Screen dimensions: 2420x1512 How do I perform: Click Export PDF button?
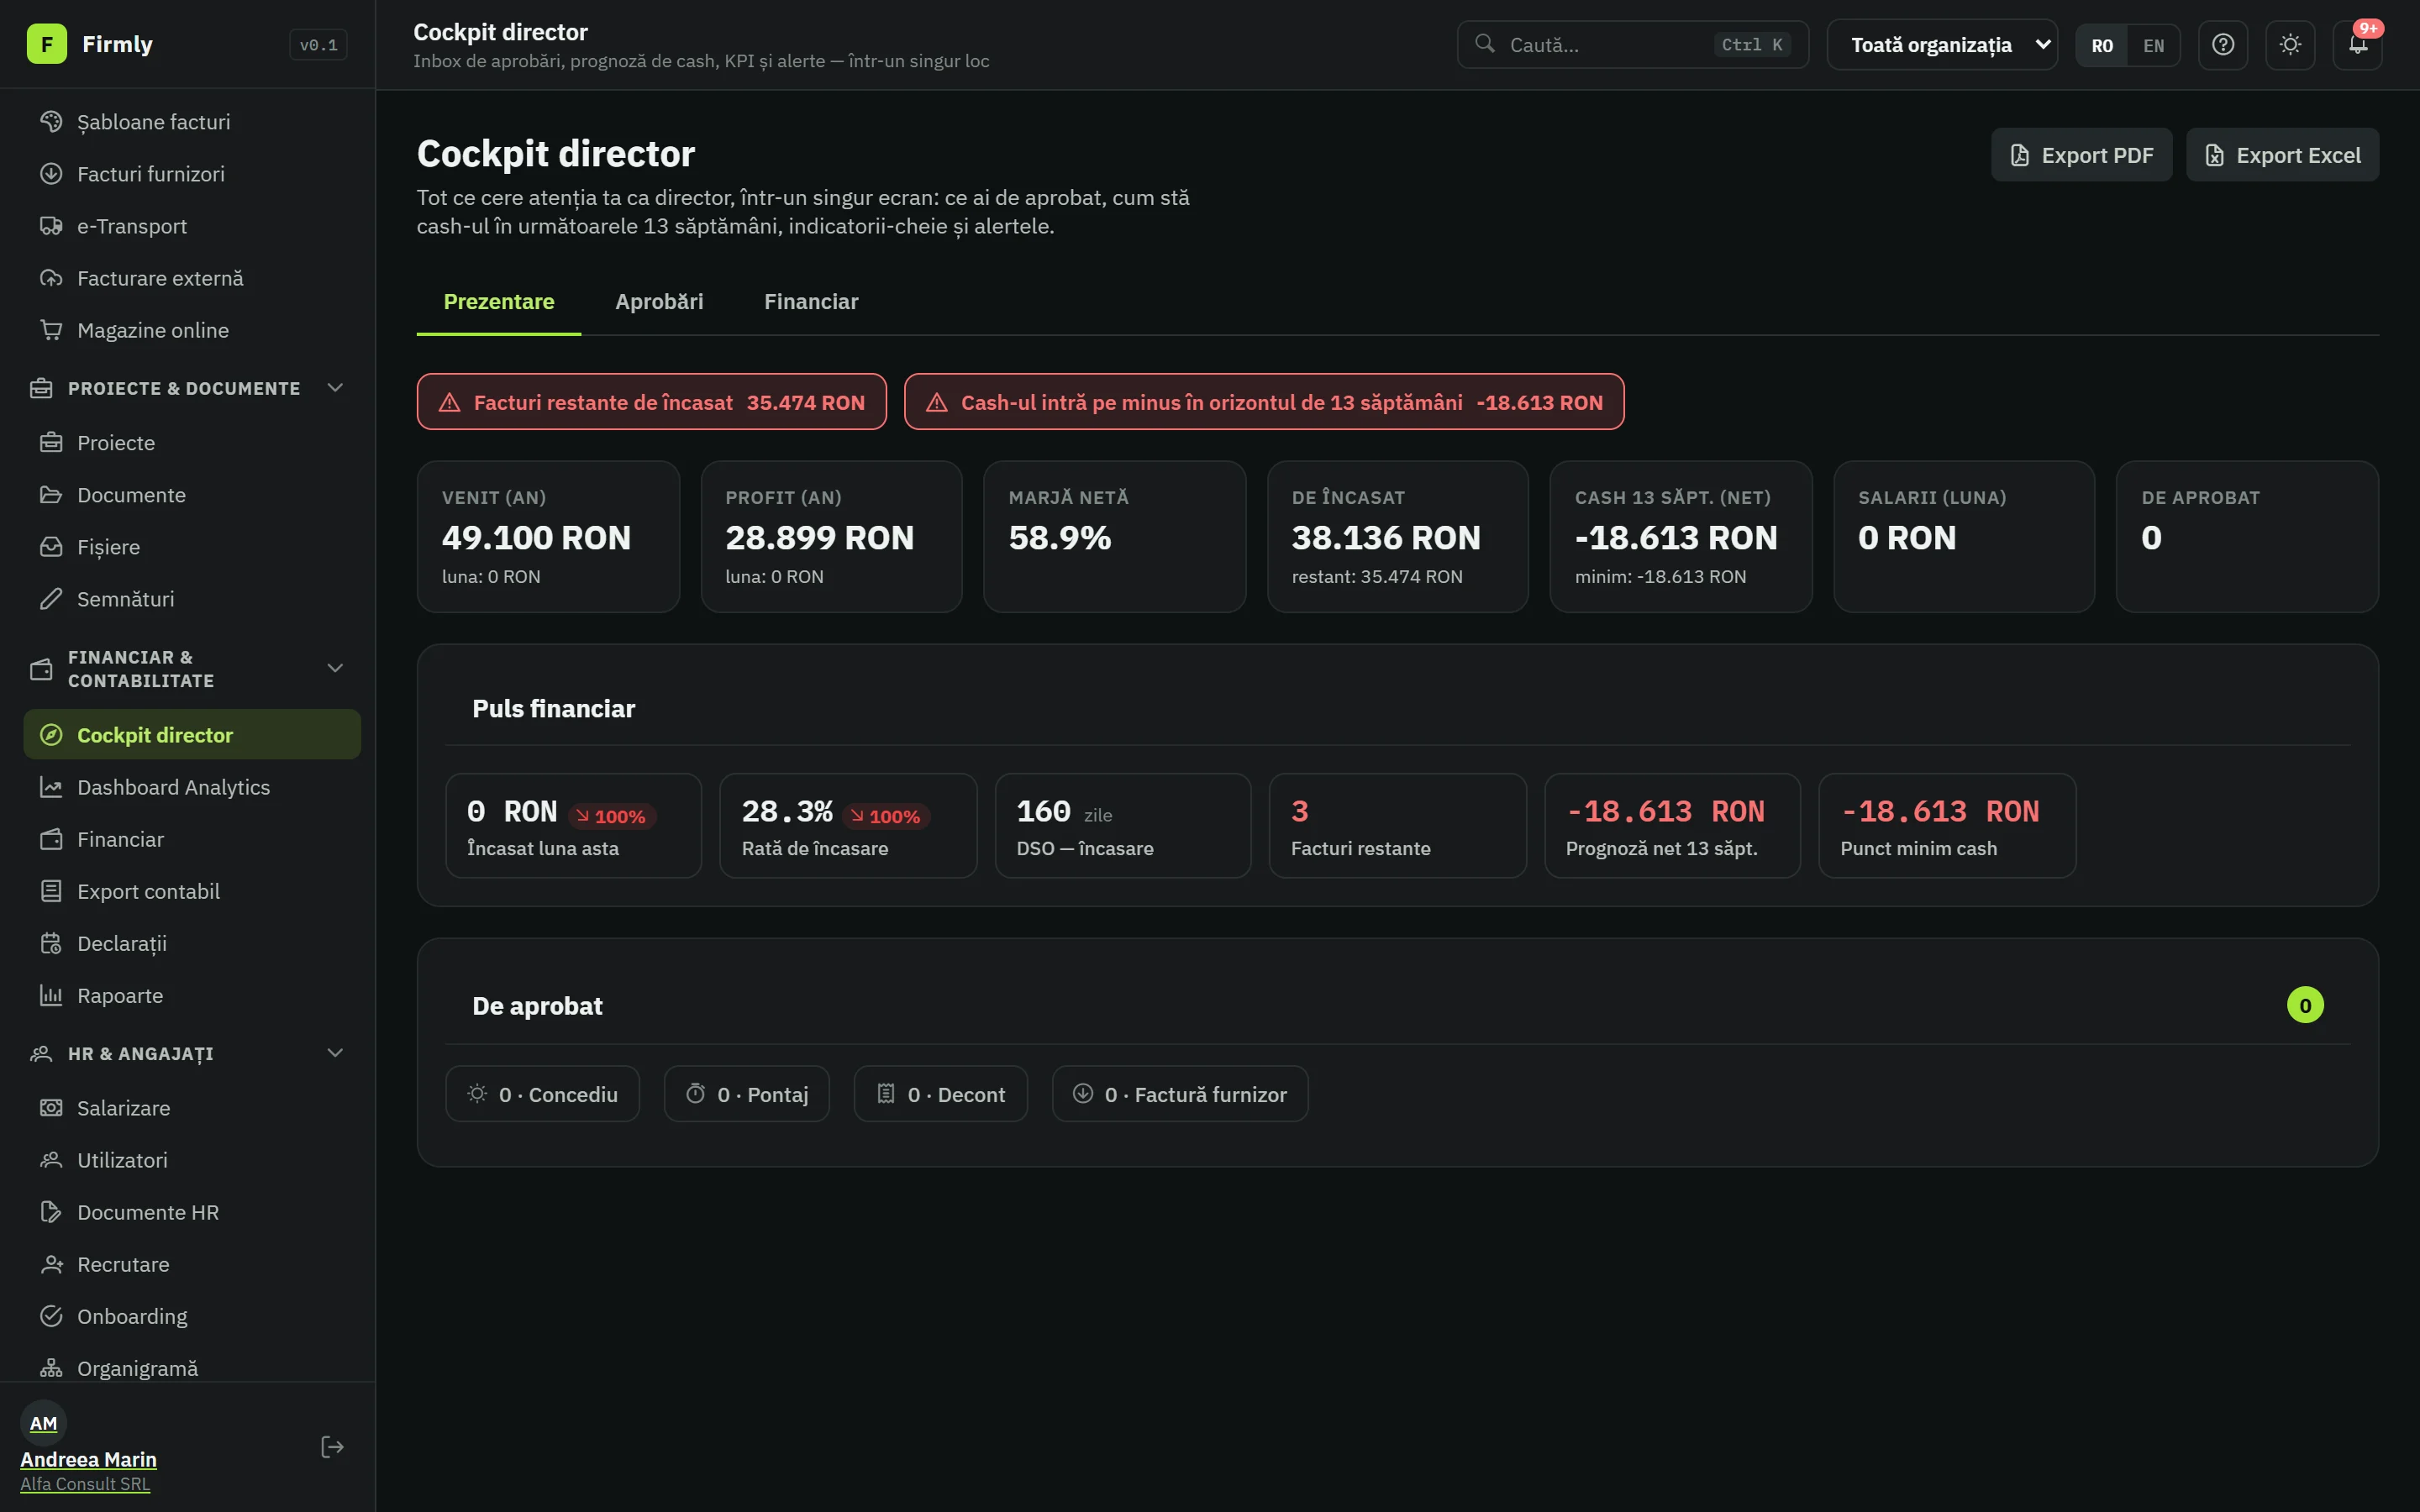(2081, 155)
